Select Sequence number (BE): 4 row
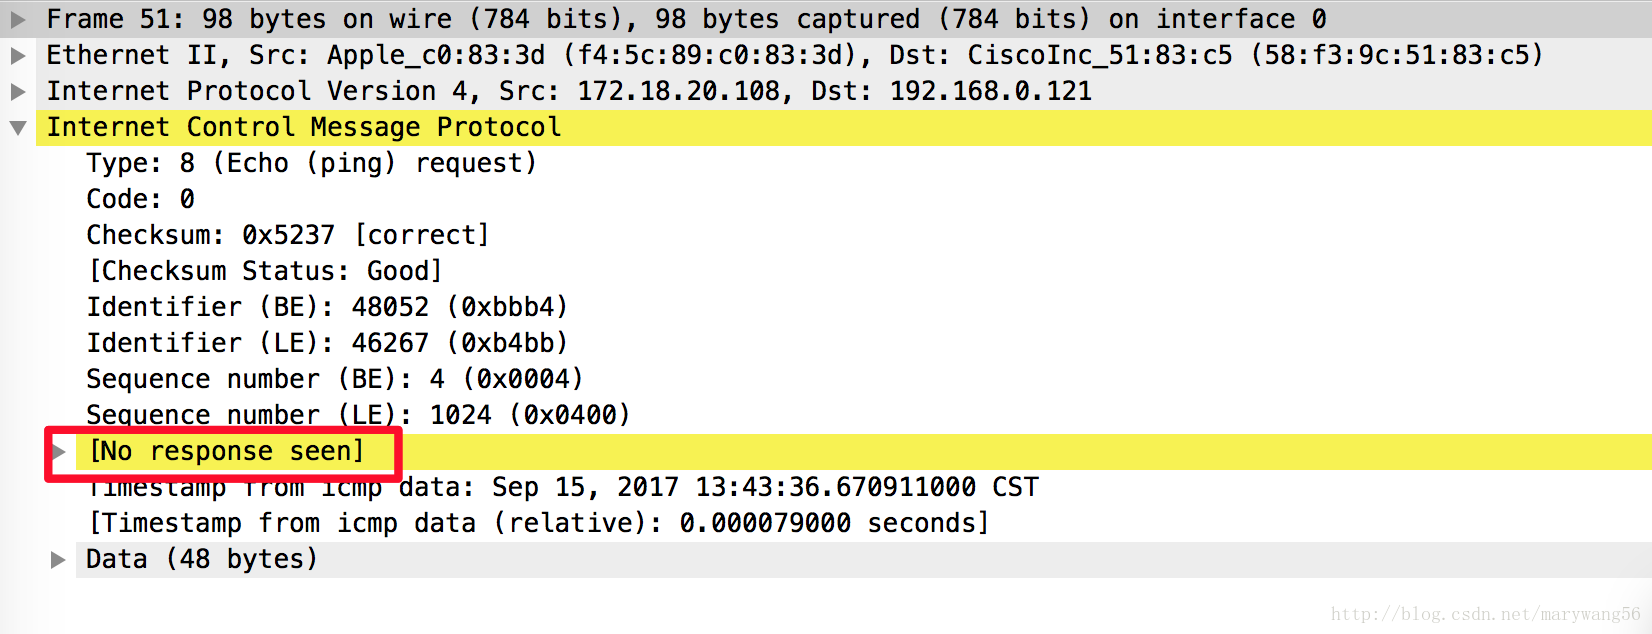 (334, 379)
